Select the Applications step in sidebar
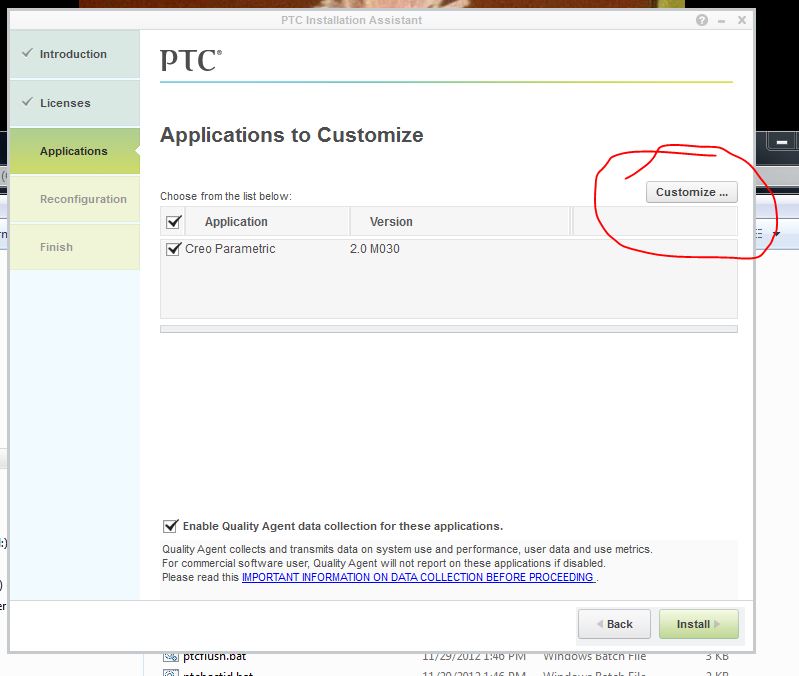 tap(74, 151)
